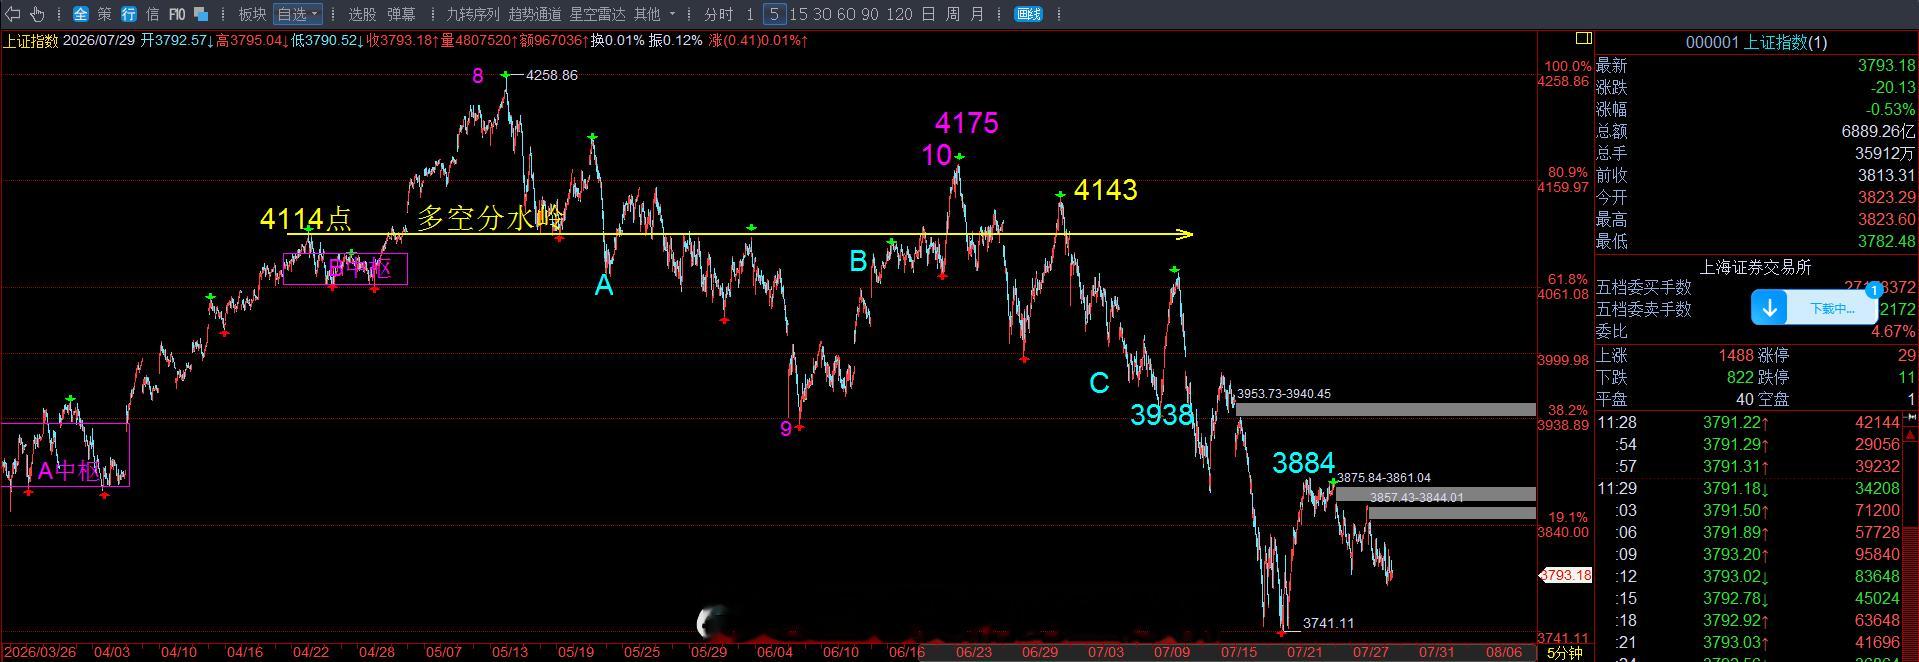Select the 5-minute period
This screenshot has width=1919, height=662.
pos(774,14)
